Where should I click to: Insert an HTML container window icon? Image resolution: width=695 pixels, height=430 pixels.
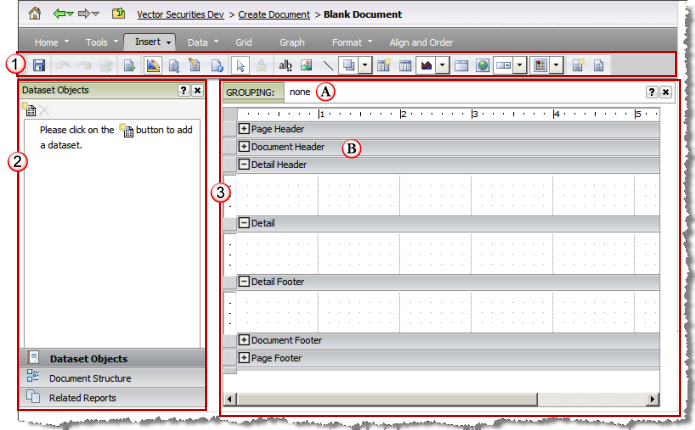pyautogui.click(x=461, y=66)
